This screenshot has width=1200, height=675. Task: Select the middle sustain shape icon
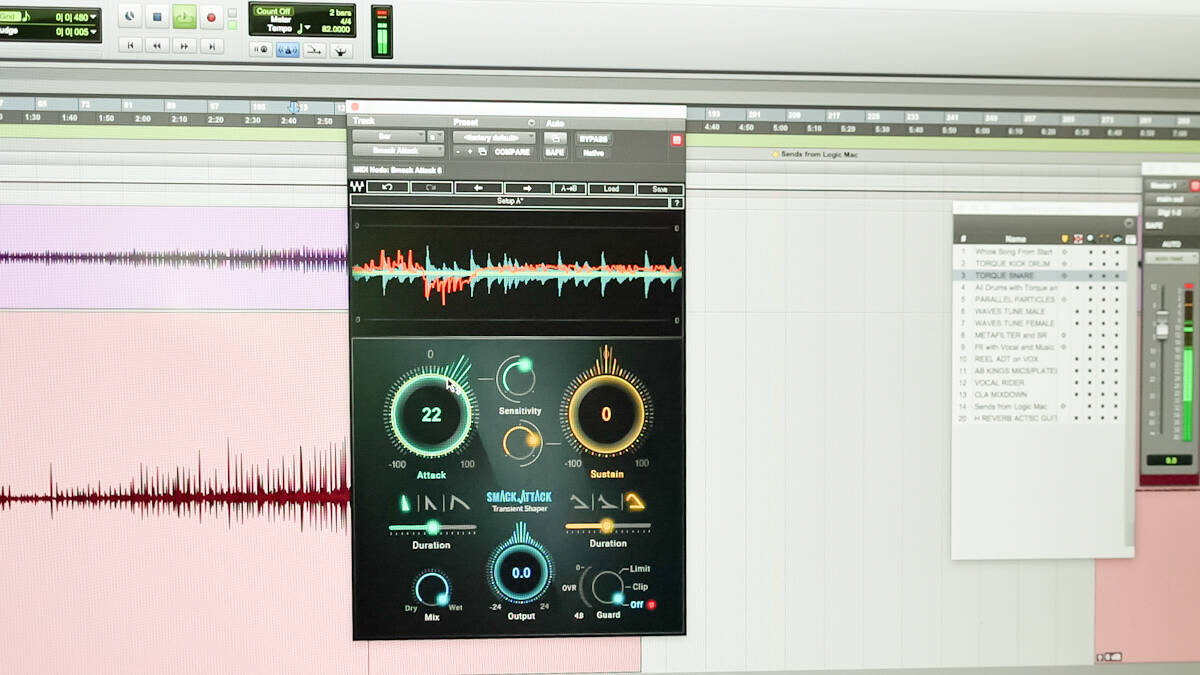(607, 502)
